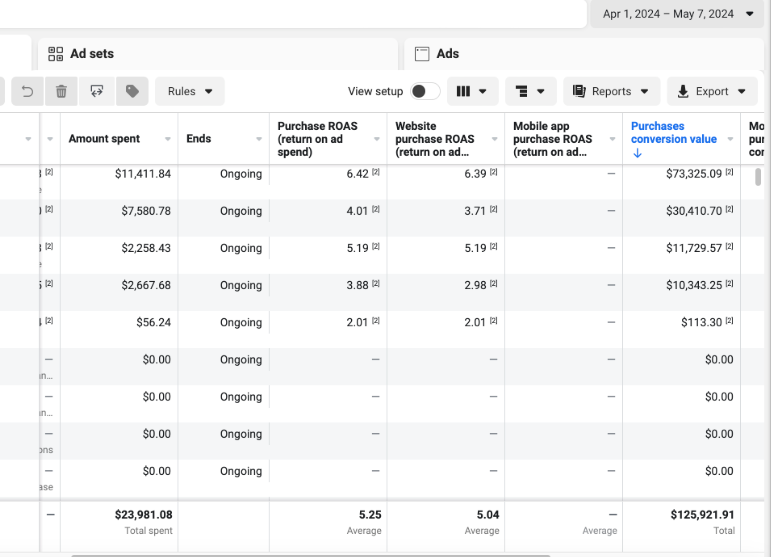Image resolution: width=771 pixels, height=557 pixels.
Task: Click the A/B test icon beside trash
Action: [96, 91]
